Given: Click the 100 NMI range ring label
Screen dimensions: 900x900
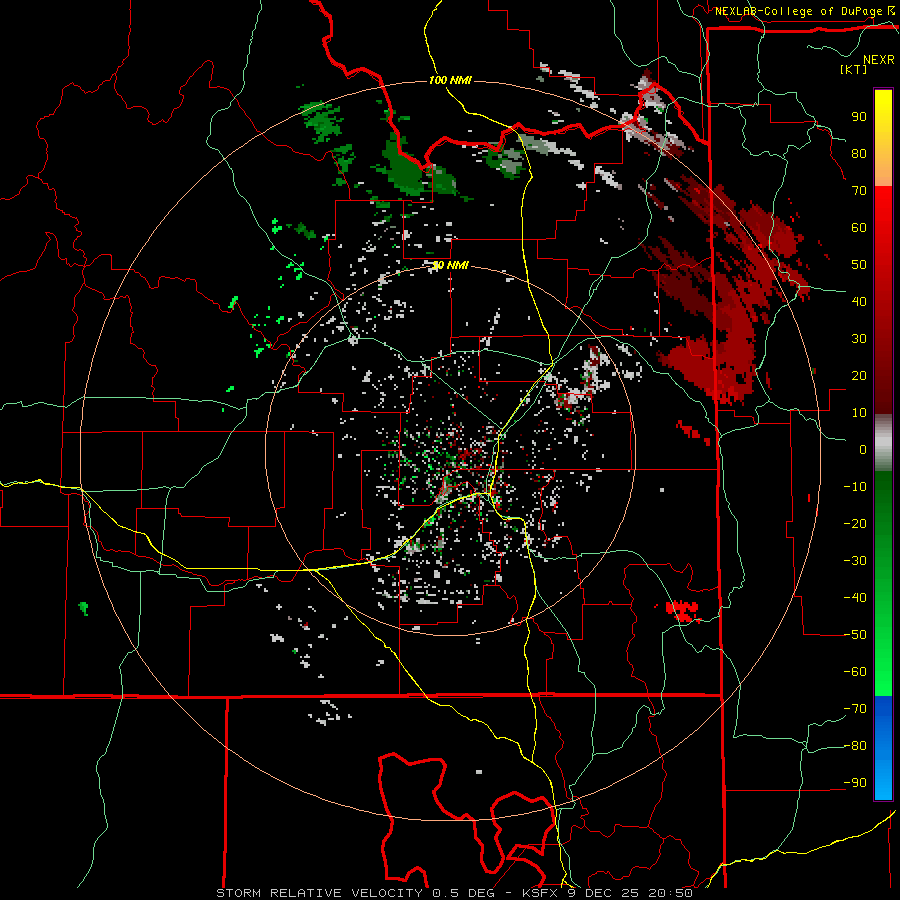Looking at the screenshot, I should [450, 80].
